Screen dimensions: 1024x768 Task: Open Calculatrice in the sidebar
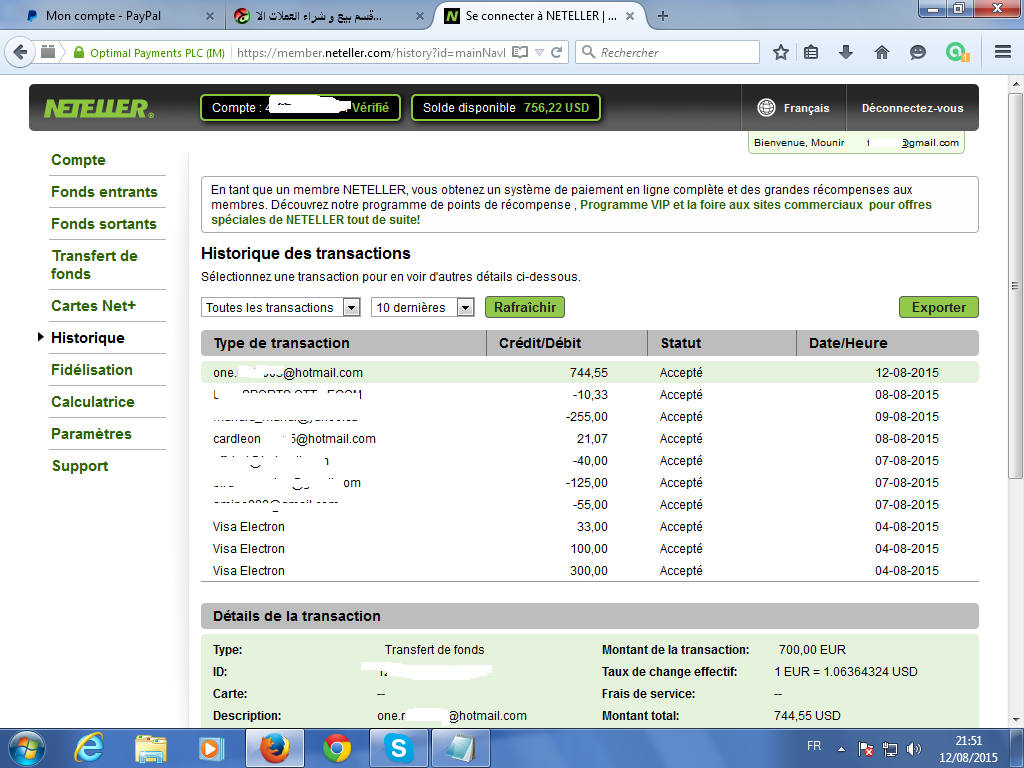tap(93, 402)
